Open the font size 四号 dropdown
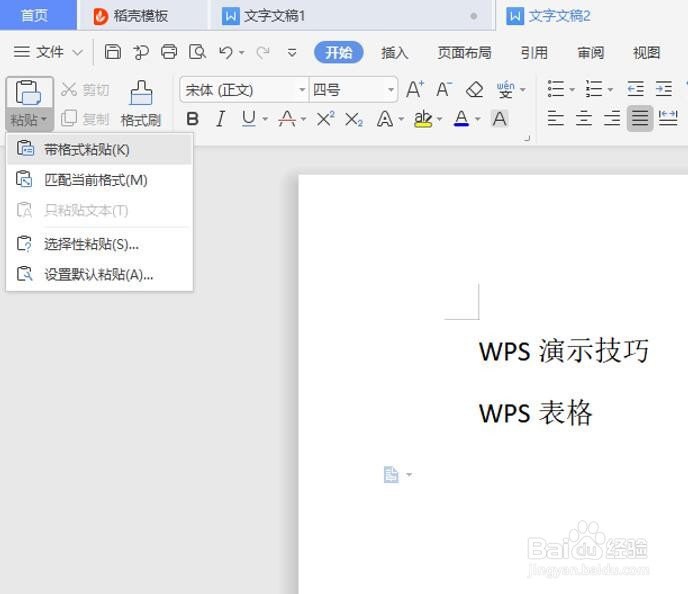This screenshot has height=594, width=688. [391, 90]
